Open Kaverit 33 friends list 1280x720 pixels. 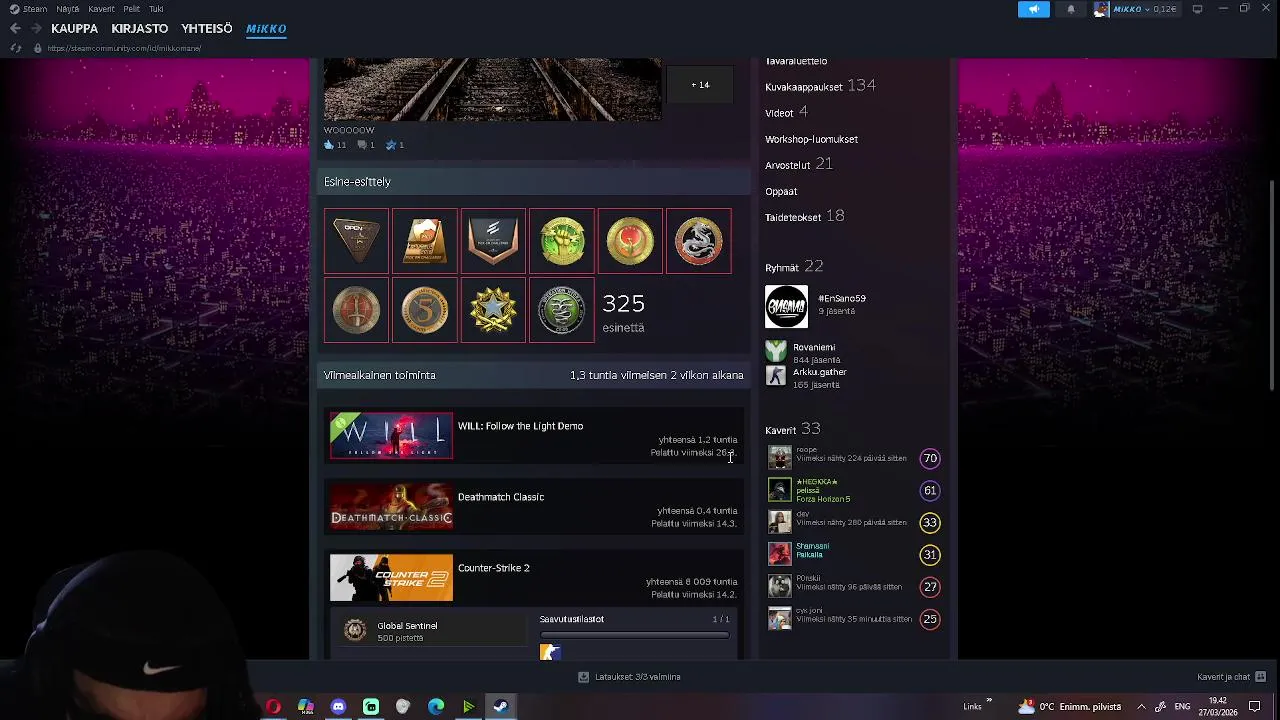pyautogui.click(x=792, y=429)
